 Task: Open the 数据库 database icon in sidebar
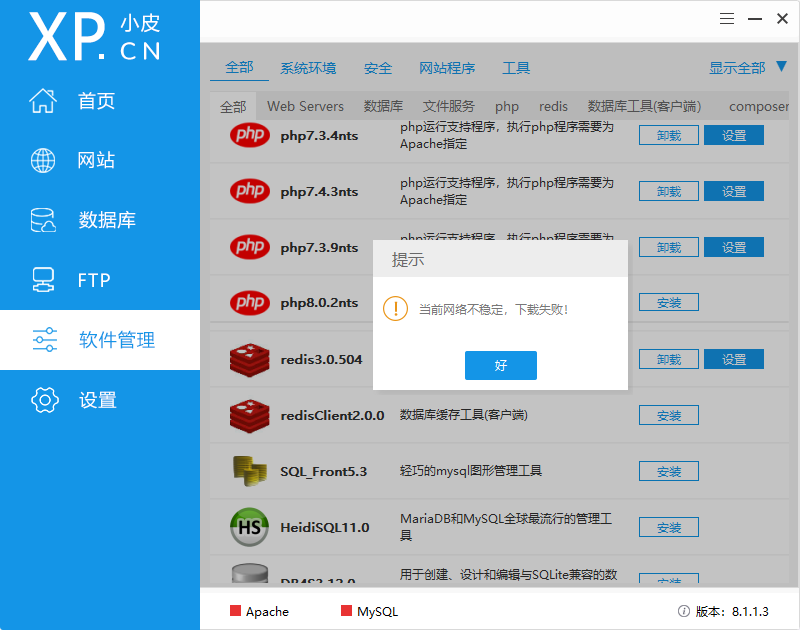click(43, 220)
